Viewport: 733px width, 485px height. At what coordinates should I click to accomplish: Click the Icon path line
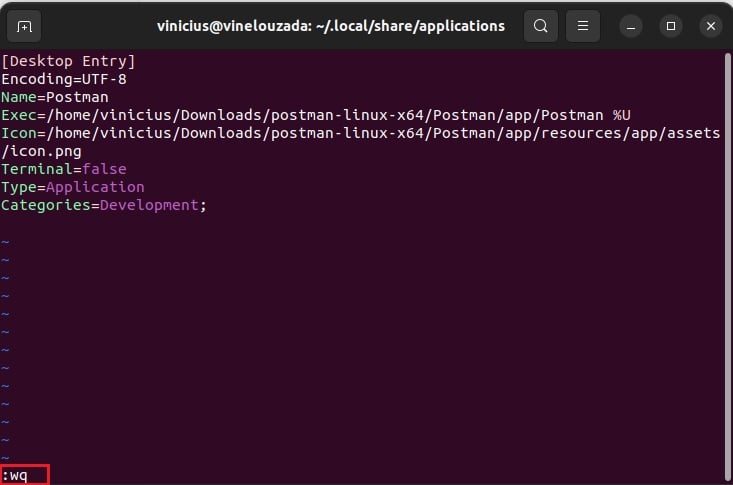(x=361, y=133)
